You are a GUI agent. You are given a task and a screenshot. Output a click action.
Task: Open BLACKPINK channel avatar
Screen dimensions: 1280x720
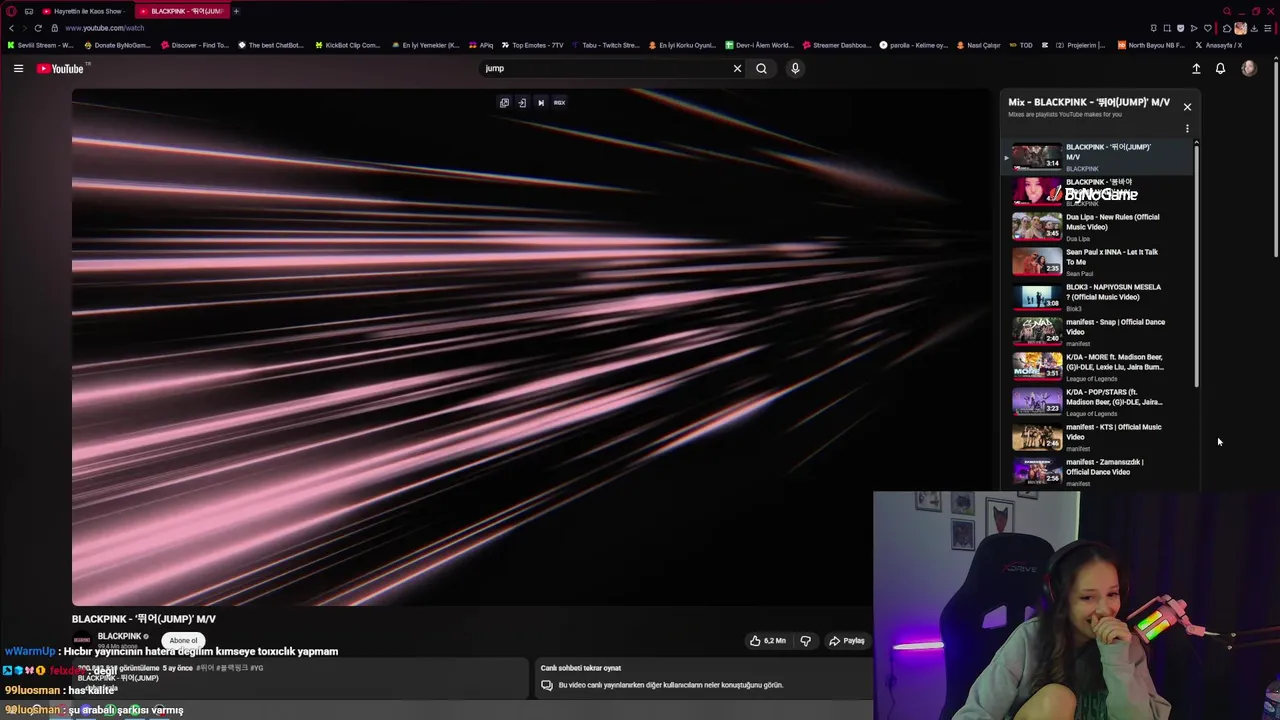tap(82, 639)
